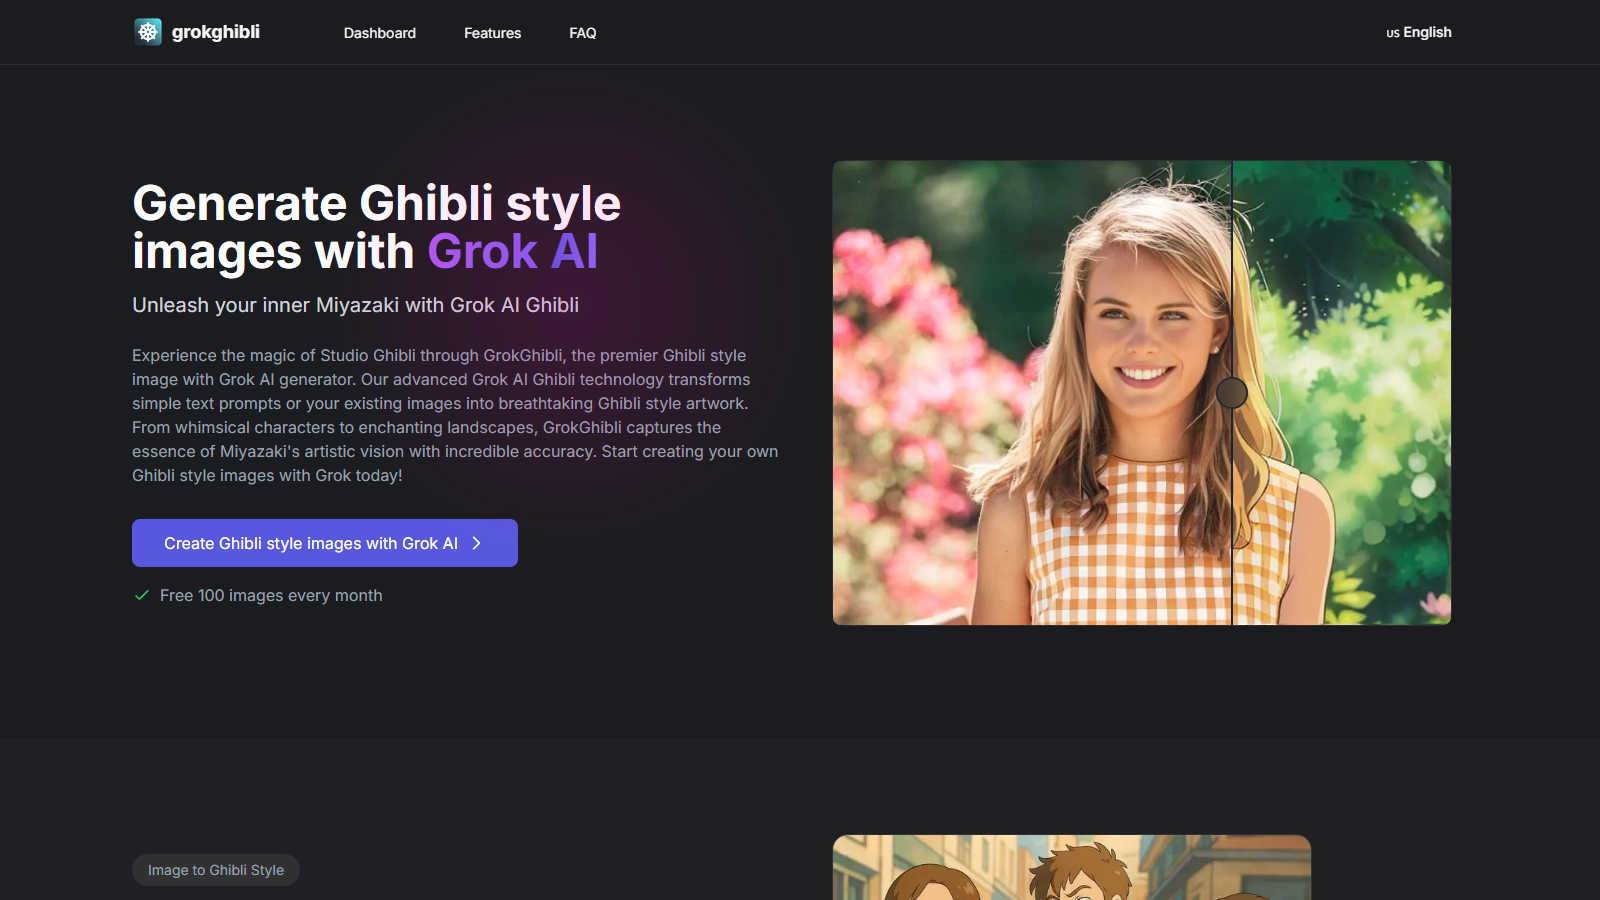Grab the circular before-after comparison slider handle

coord(1232,393)
